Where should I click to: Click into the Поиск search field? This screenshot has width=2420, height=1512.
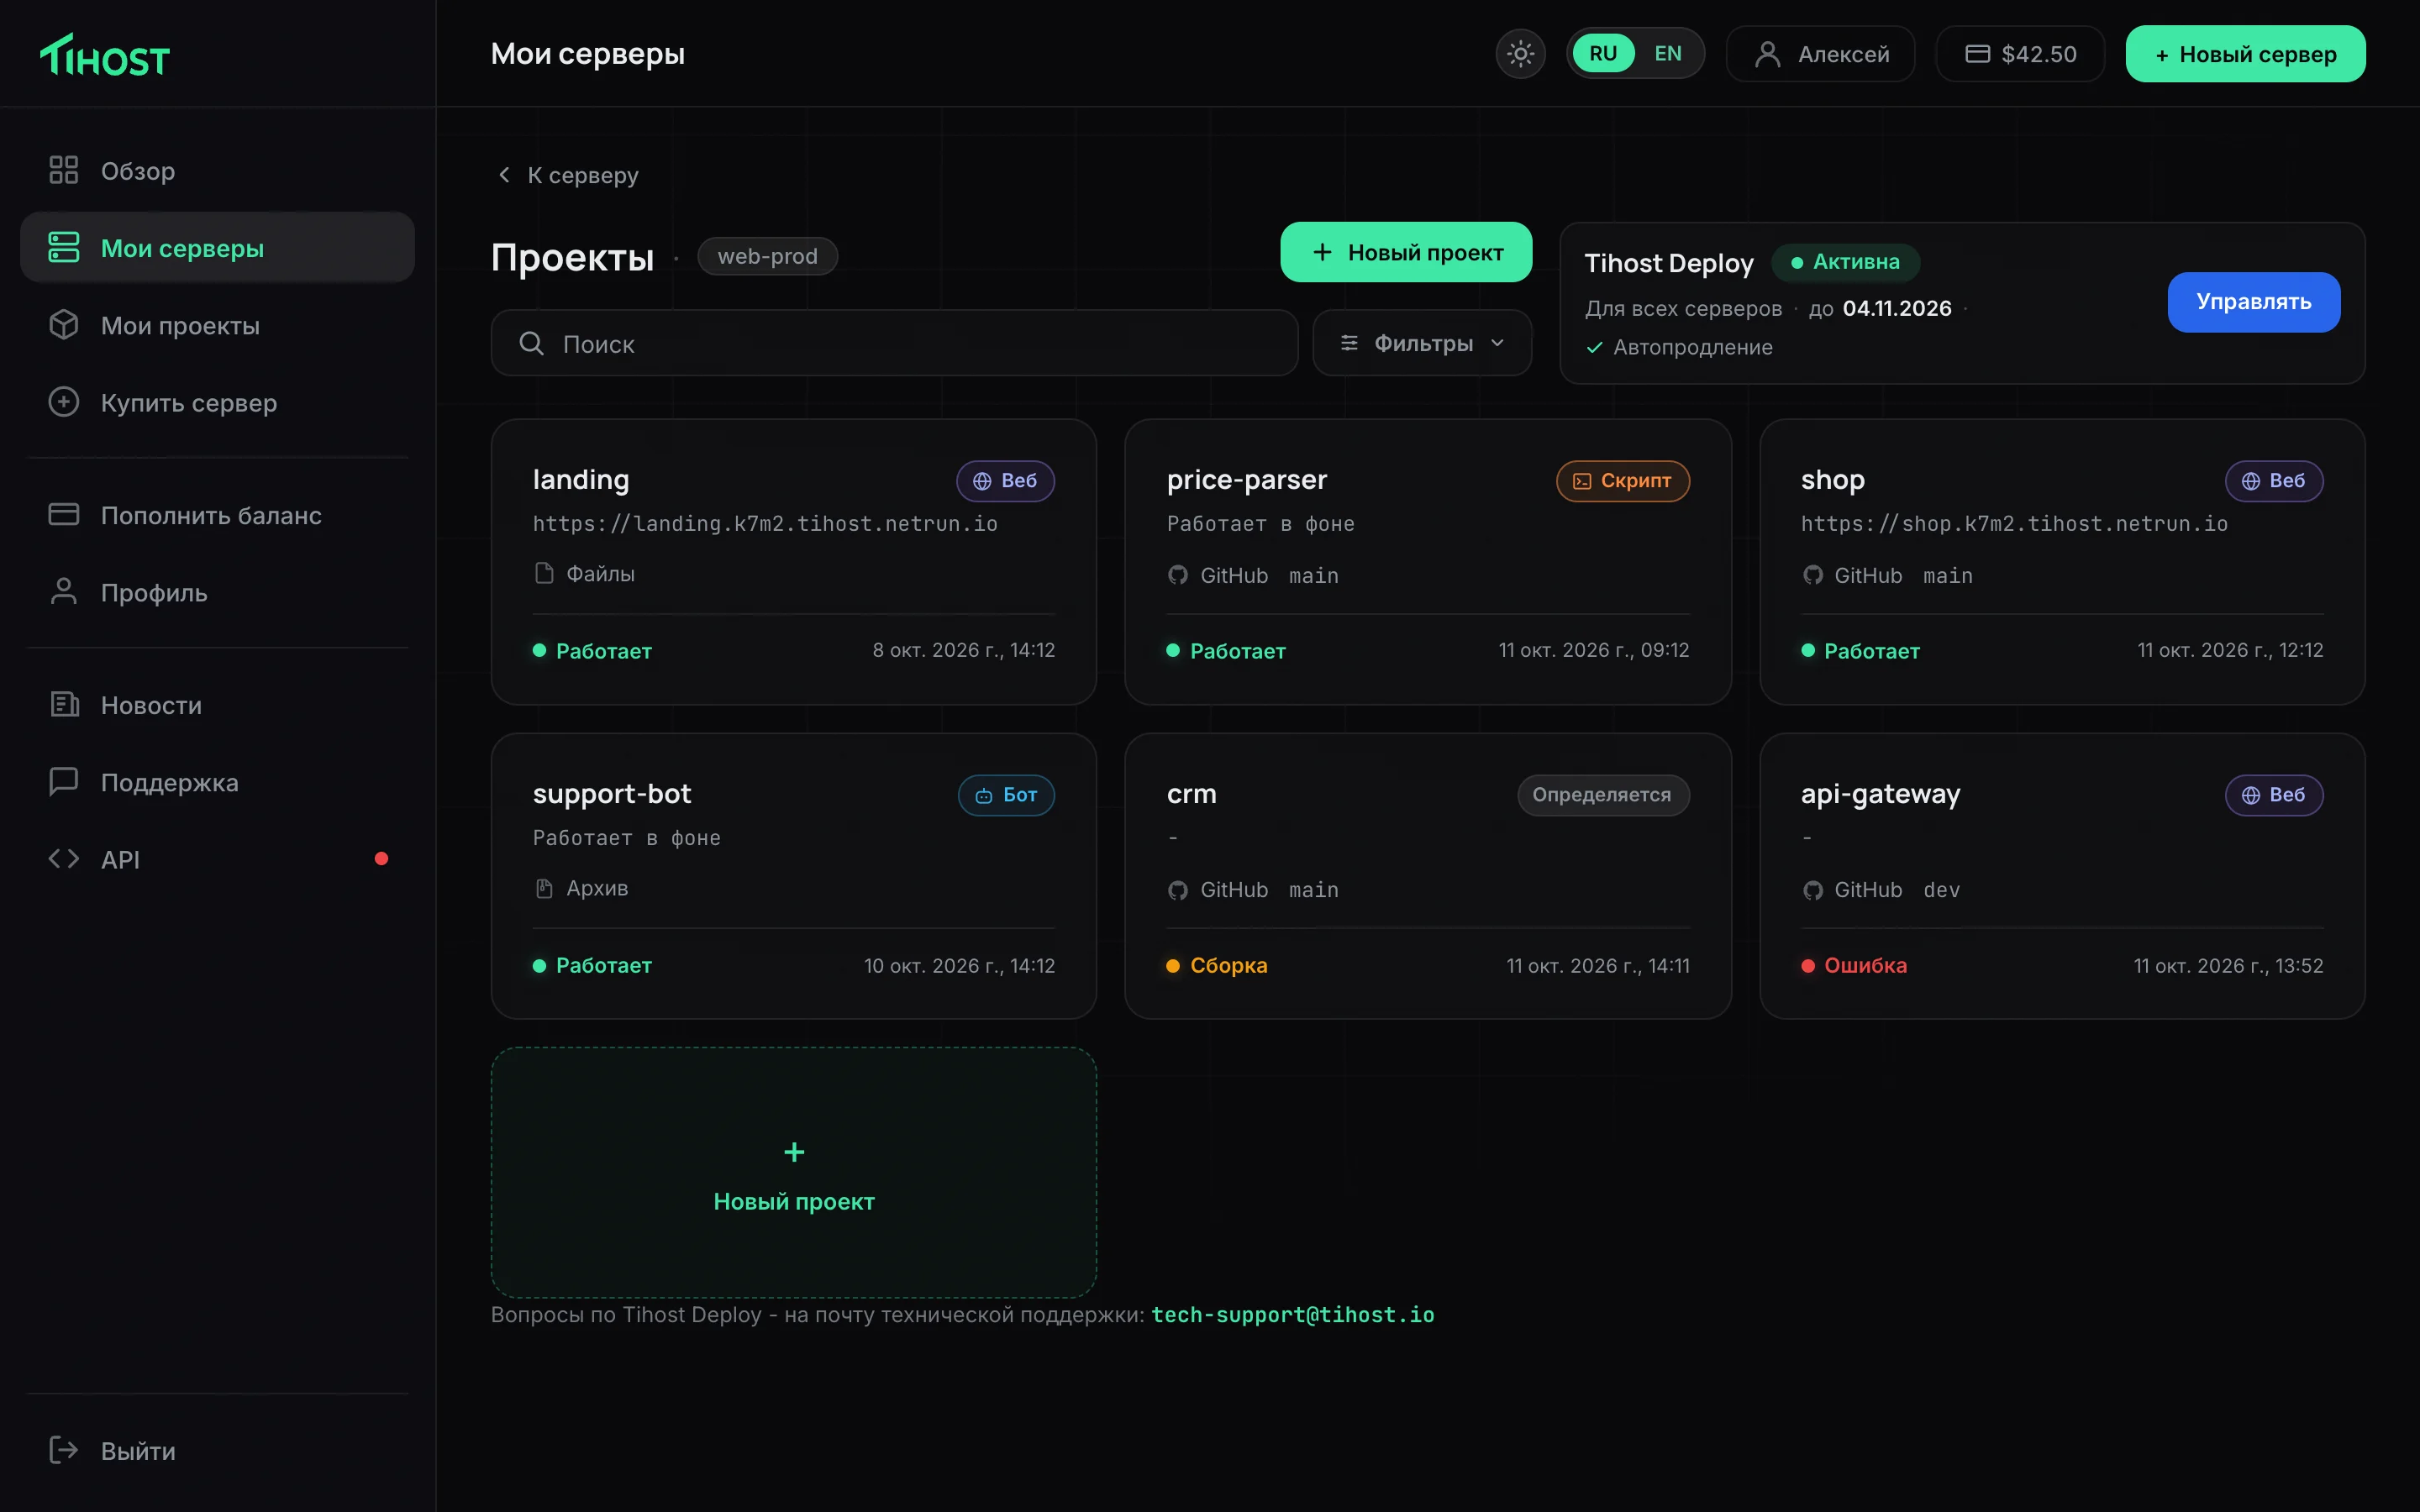[x=894, y=343]
